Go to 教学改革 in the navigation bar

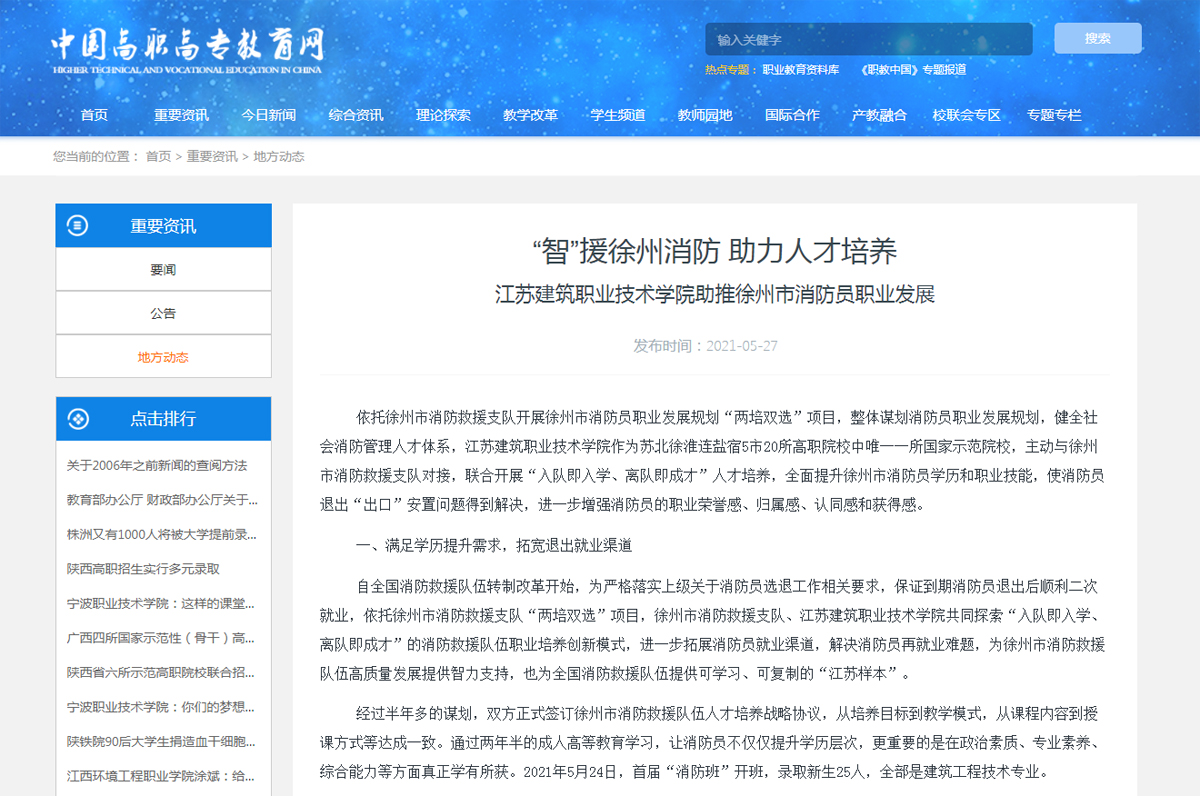click(530, 115)
